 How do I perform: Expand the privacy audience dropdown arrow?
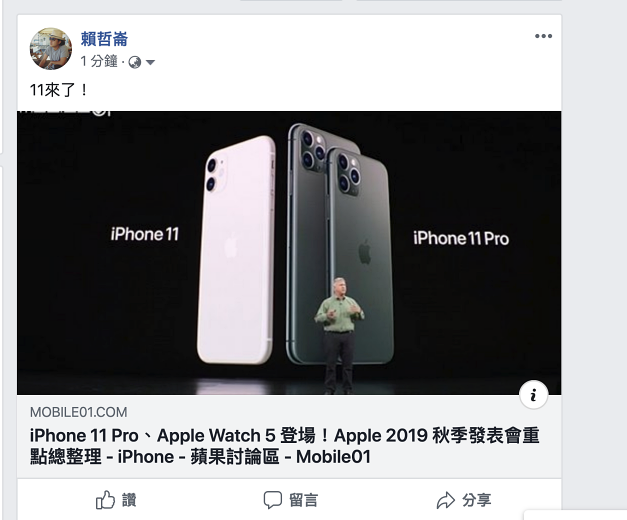pyautogui.click(x=150, y=62)
